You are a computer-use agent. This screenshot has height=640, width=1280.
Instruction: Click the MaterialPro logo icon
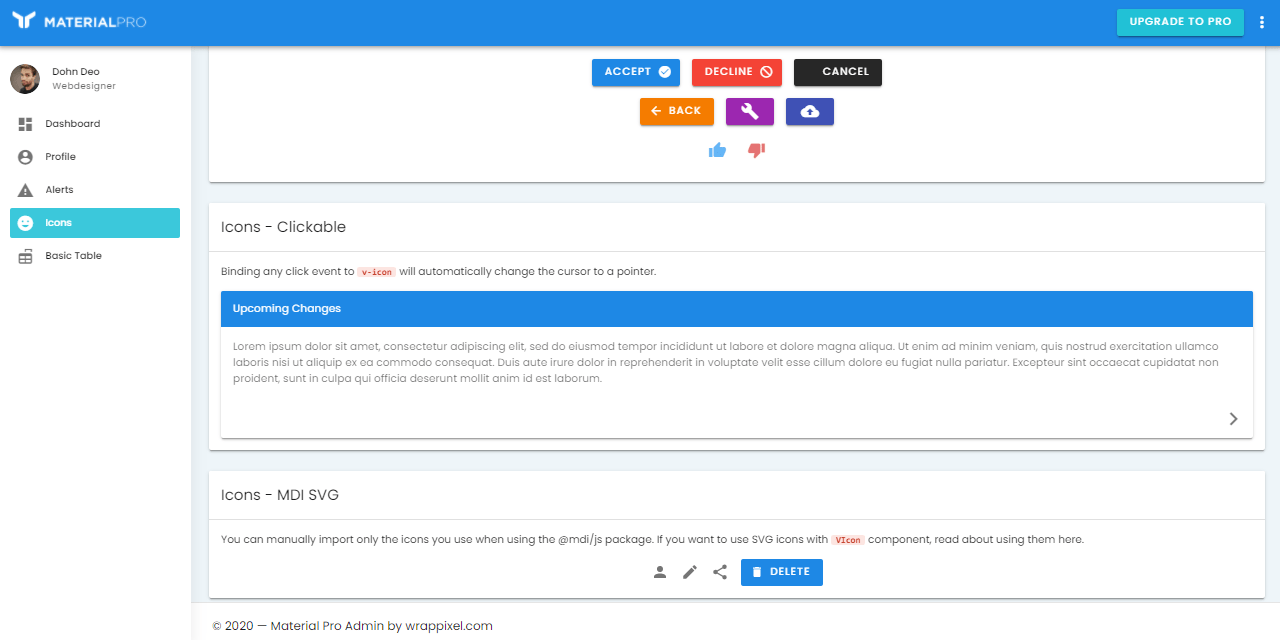tap(23, 20)
